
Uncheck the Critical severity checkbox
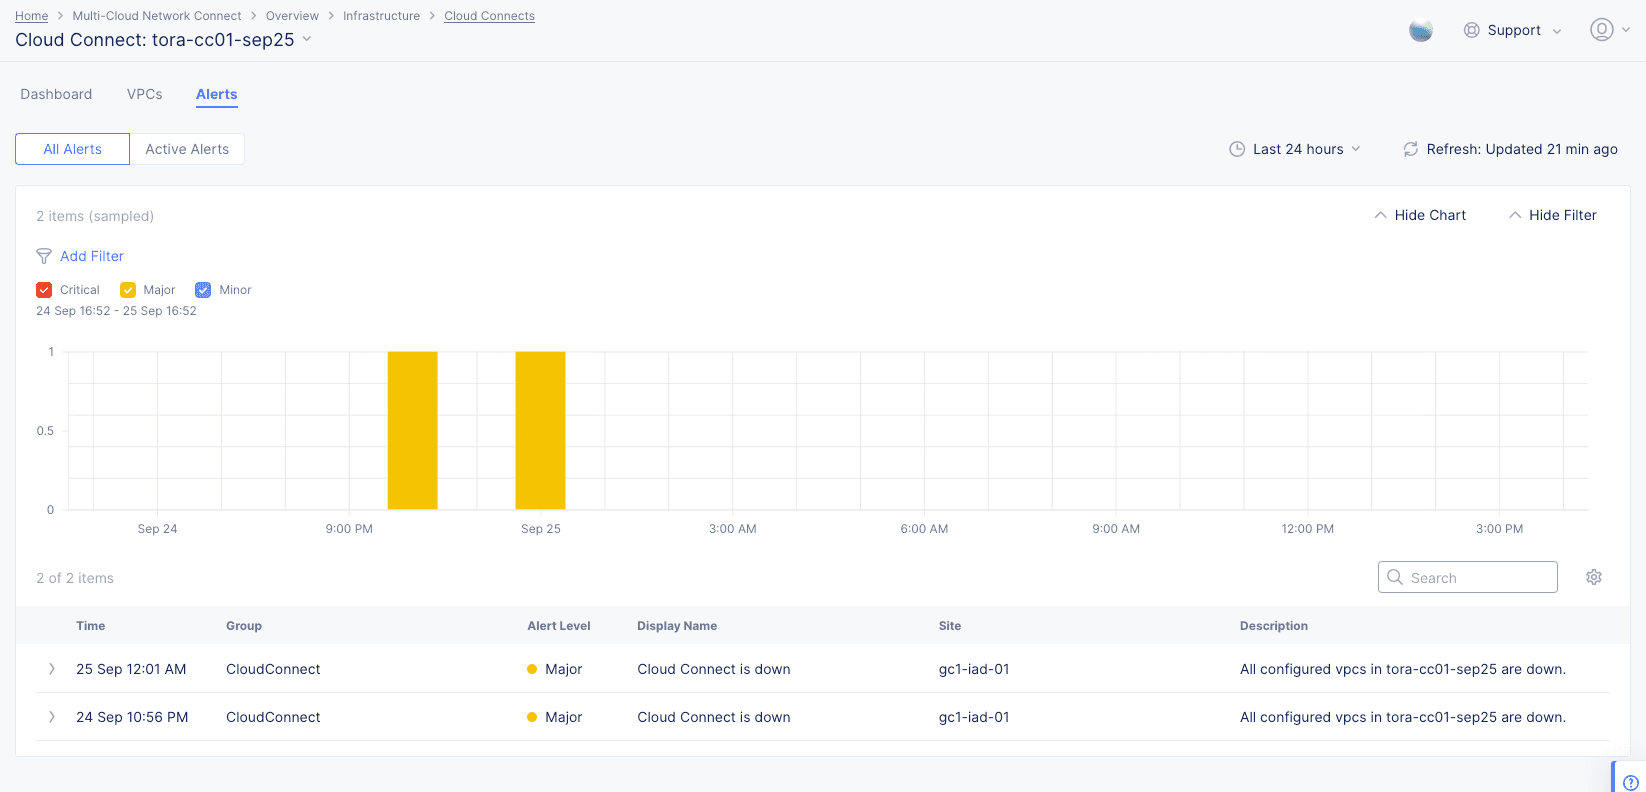coord(44,290)
